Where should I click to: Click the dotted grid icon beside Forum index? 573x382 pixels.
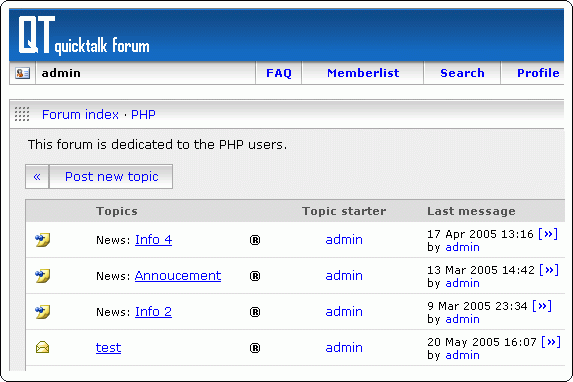click(22, 114)
